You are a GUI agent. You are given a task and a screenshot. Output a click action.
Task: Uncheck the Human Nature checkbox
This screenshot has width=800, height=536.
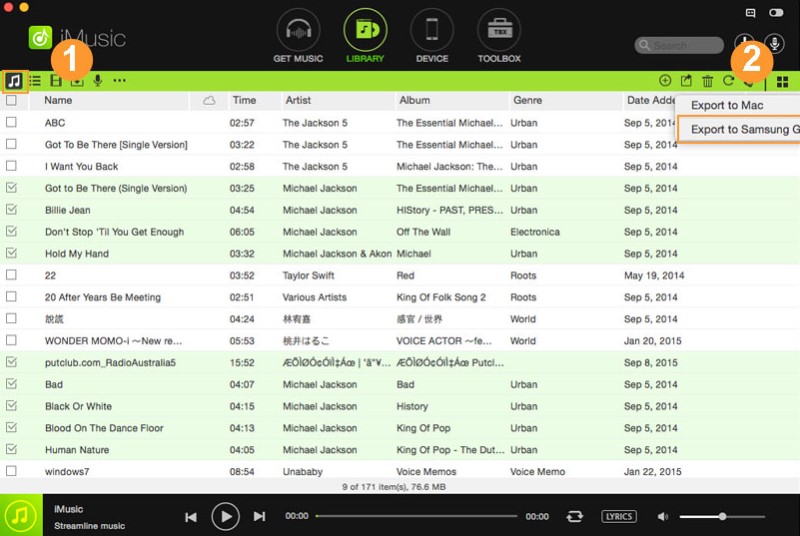11,449
